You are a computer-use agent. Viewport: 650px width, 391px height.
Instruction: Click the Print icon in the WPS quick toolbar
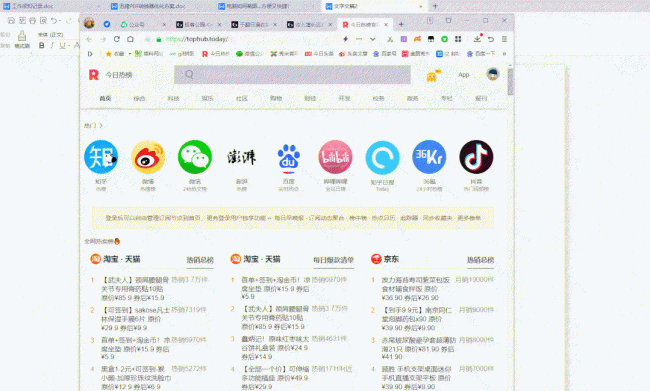click(x=32, y=20)
